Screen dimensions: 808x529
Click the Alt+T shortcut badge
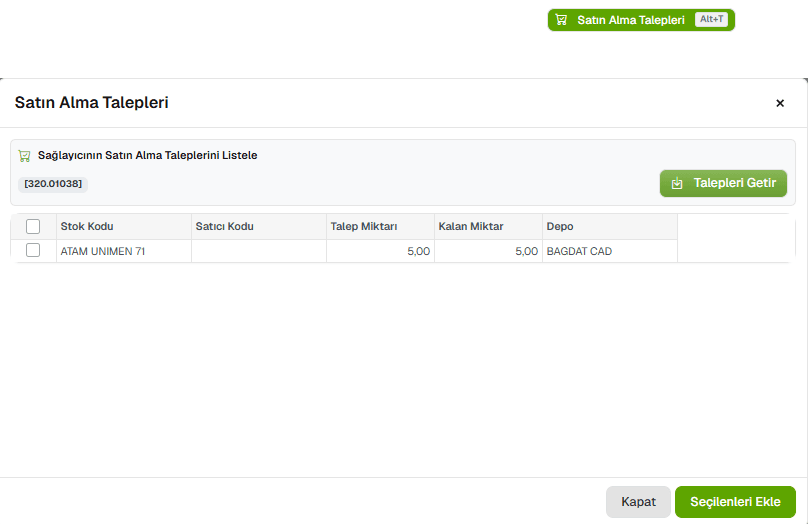point(711,20)
